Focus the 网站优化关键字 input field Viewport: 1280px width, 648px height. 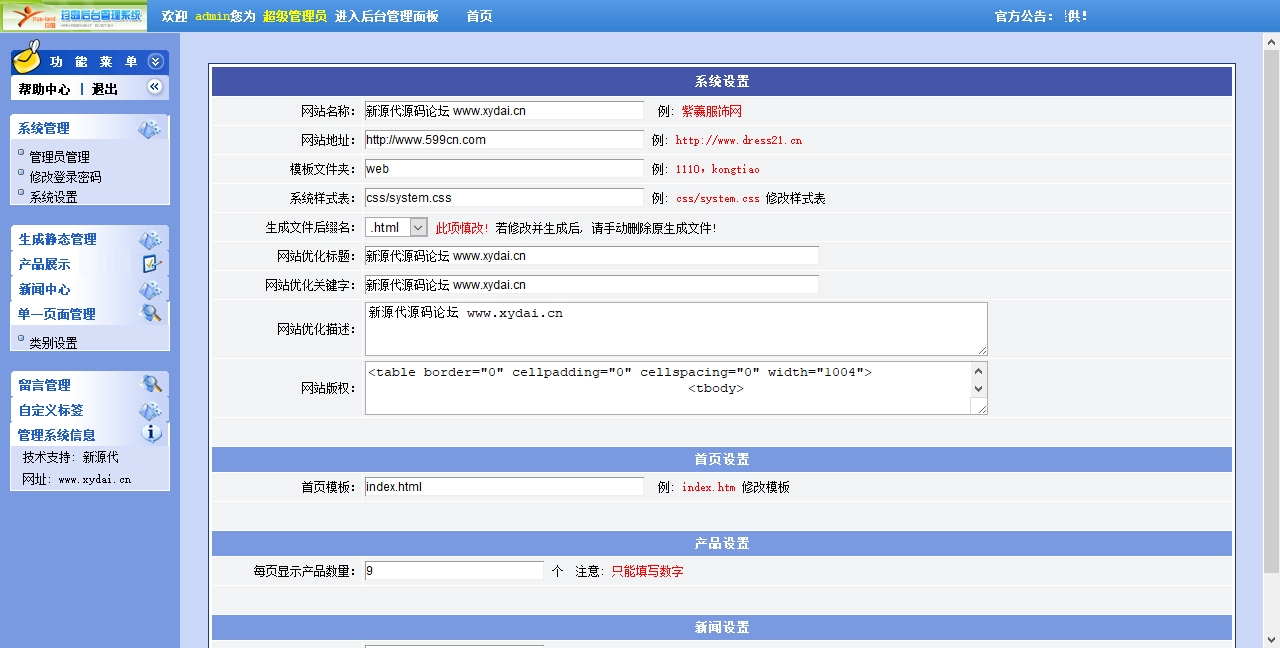pos(592,285)
